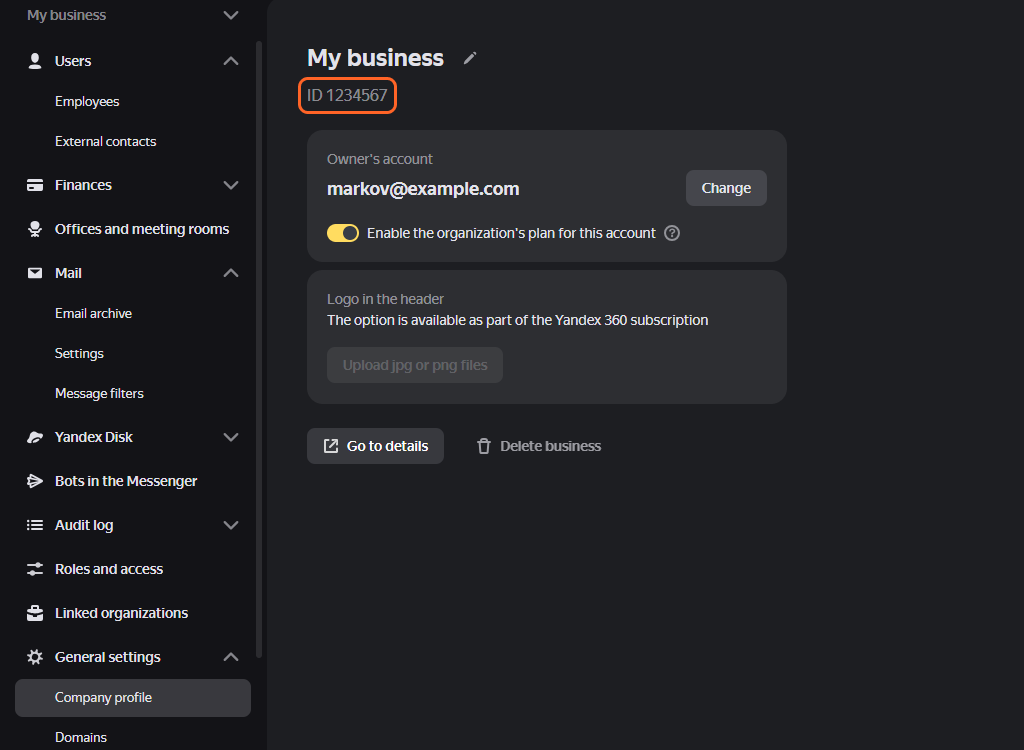Click the business ID 1234567 text
Image resolution: width=1024 pixels, height=750 pixels.
[x=347, y=96]
